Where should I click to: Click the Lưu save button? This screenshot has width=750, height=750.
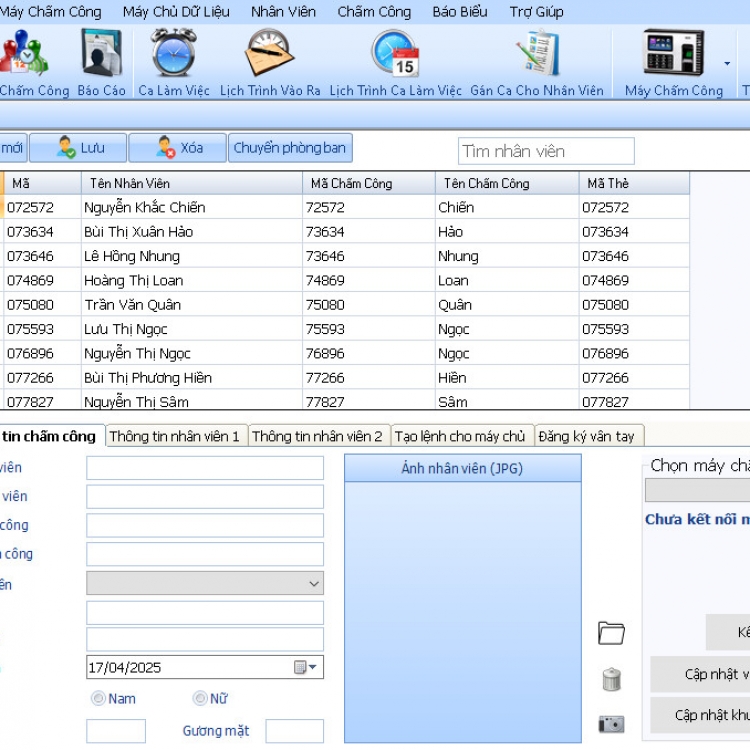[79, 148]
